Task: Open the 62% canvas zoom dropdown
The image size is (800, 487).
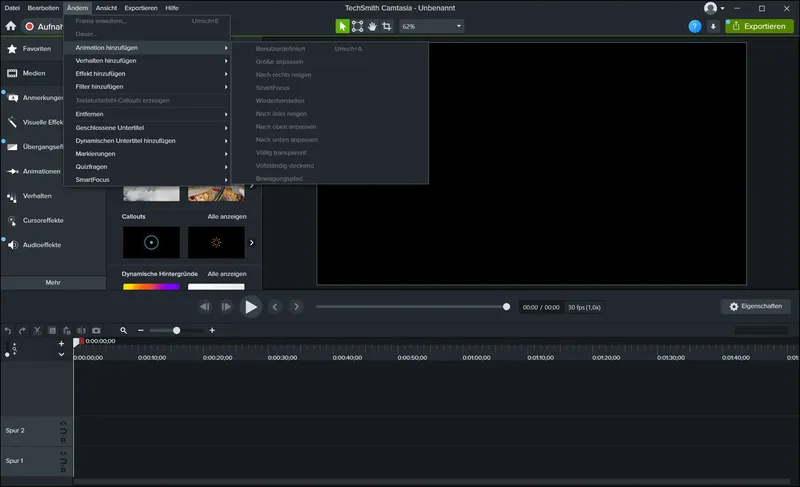Action: (x=431, y=26)
